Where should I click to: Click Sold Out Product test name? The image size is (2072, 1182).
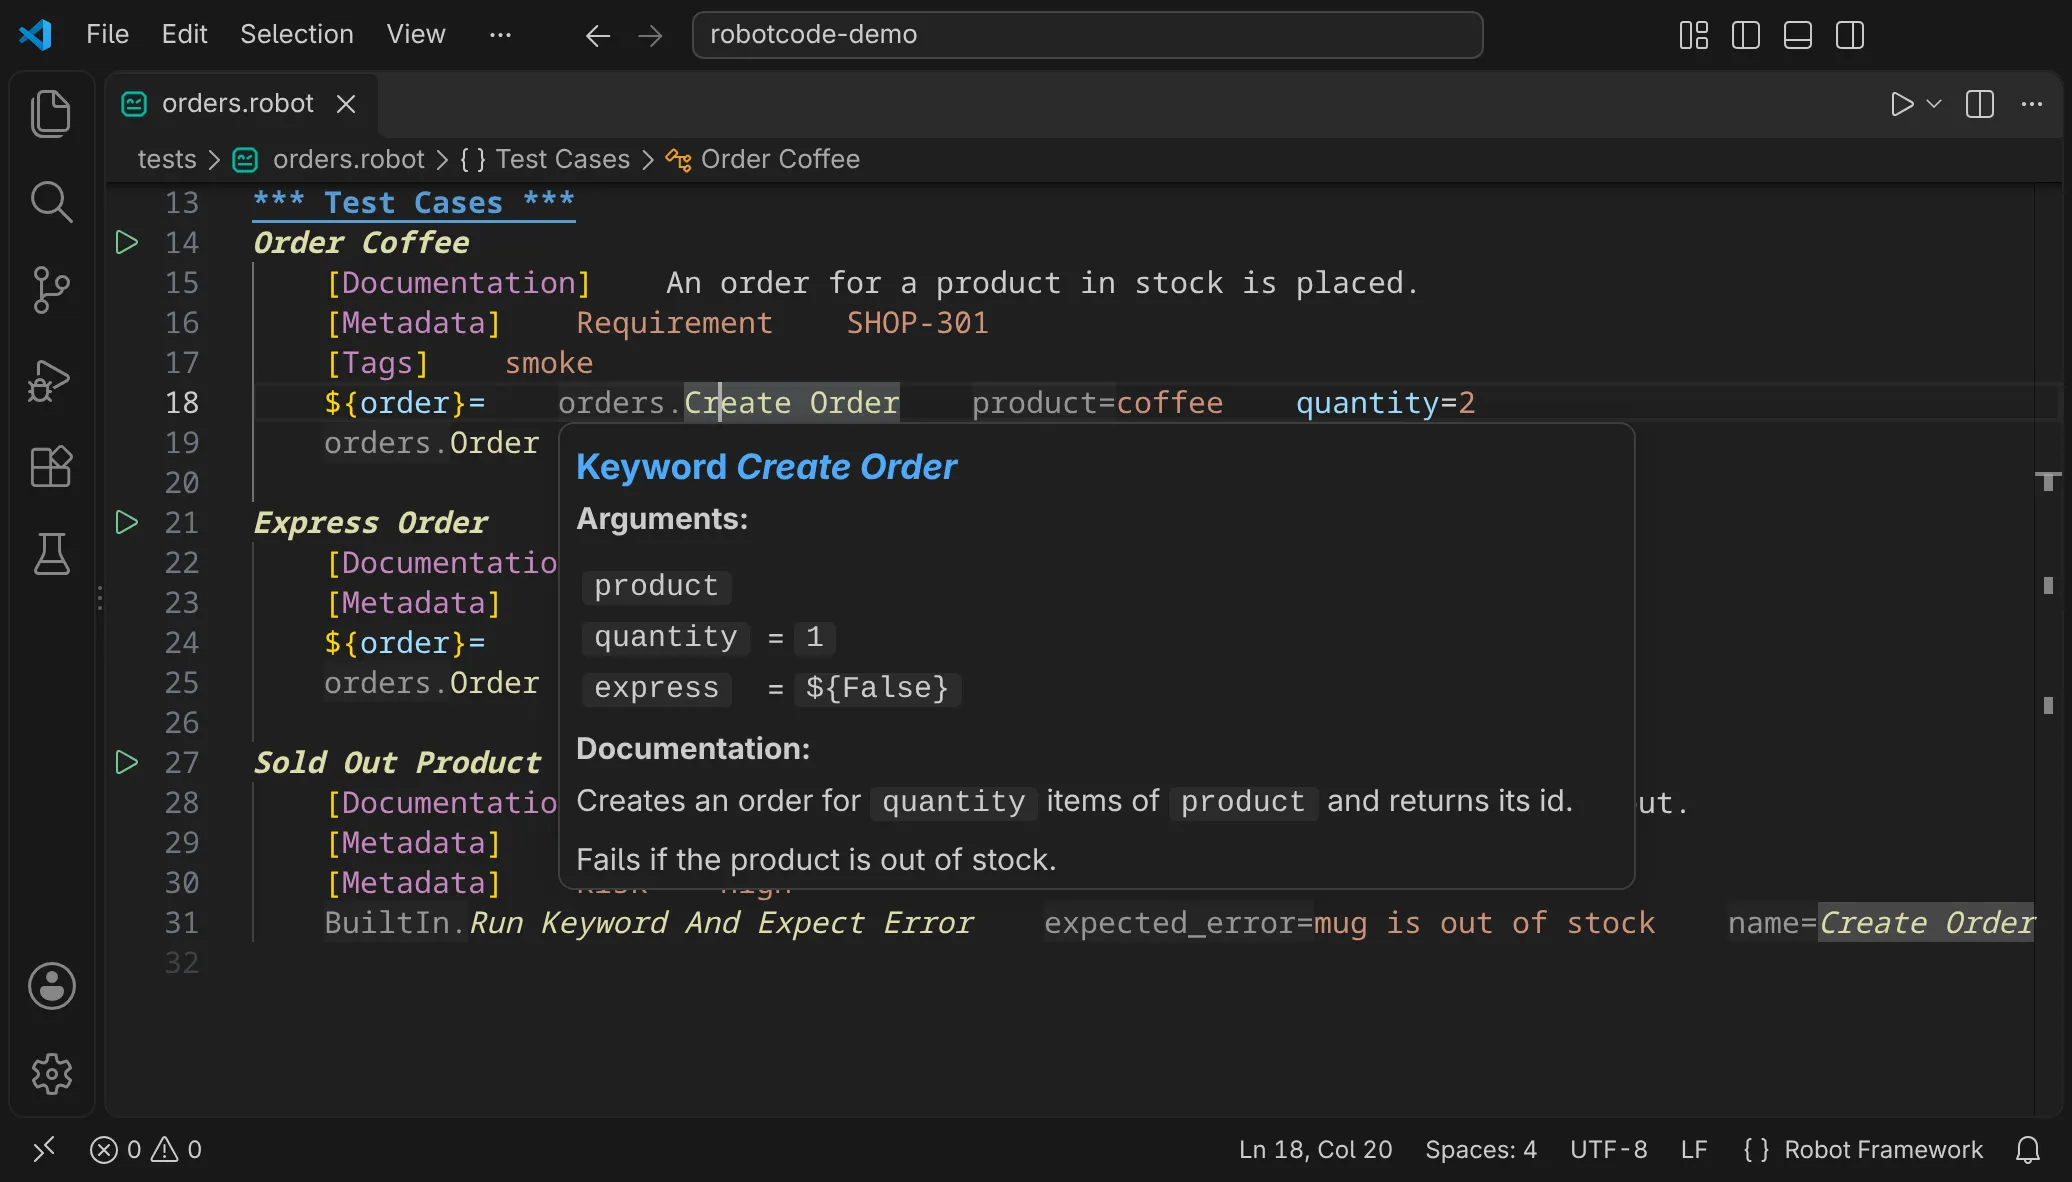tap(396, 763)
